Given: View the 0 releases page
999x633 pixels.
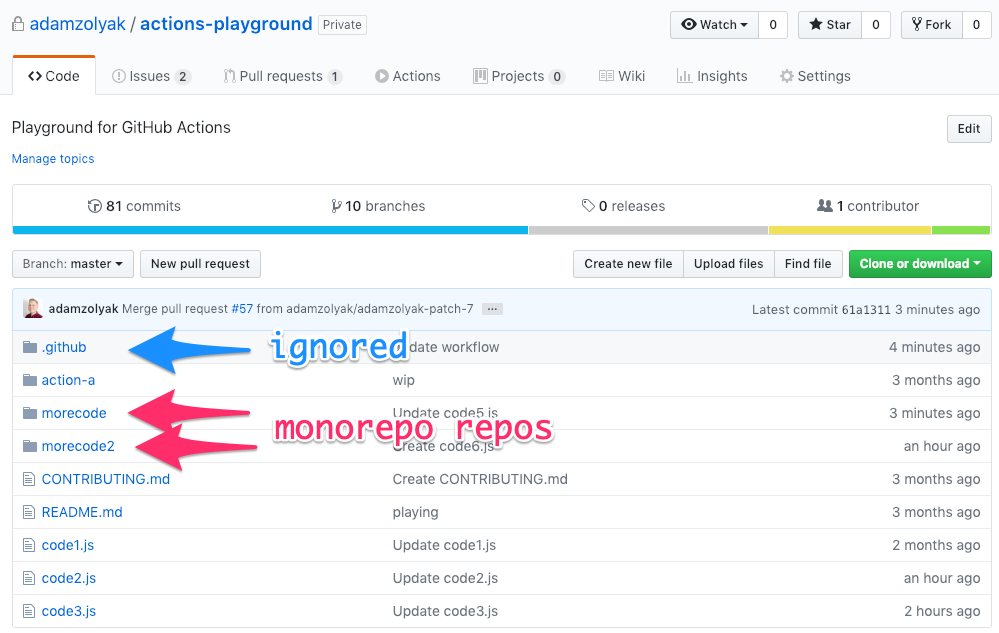Looking at the screenshot, I should tap(623, 206).
